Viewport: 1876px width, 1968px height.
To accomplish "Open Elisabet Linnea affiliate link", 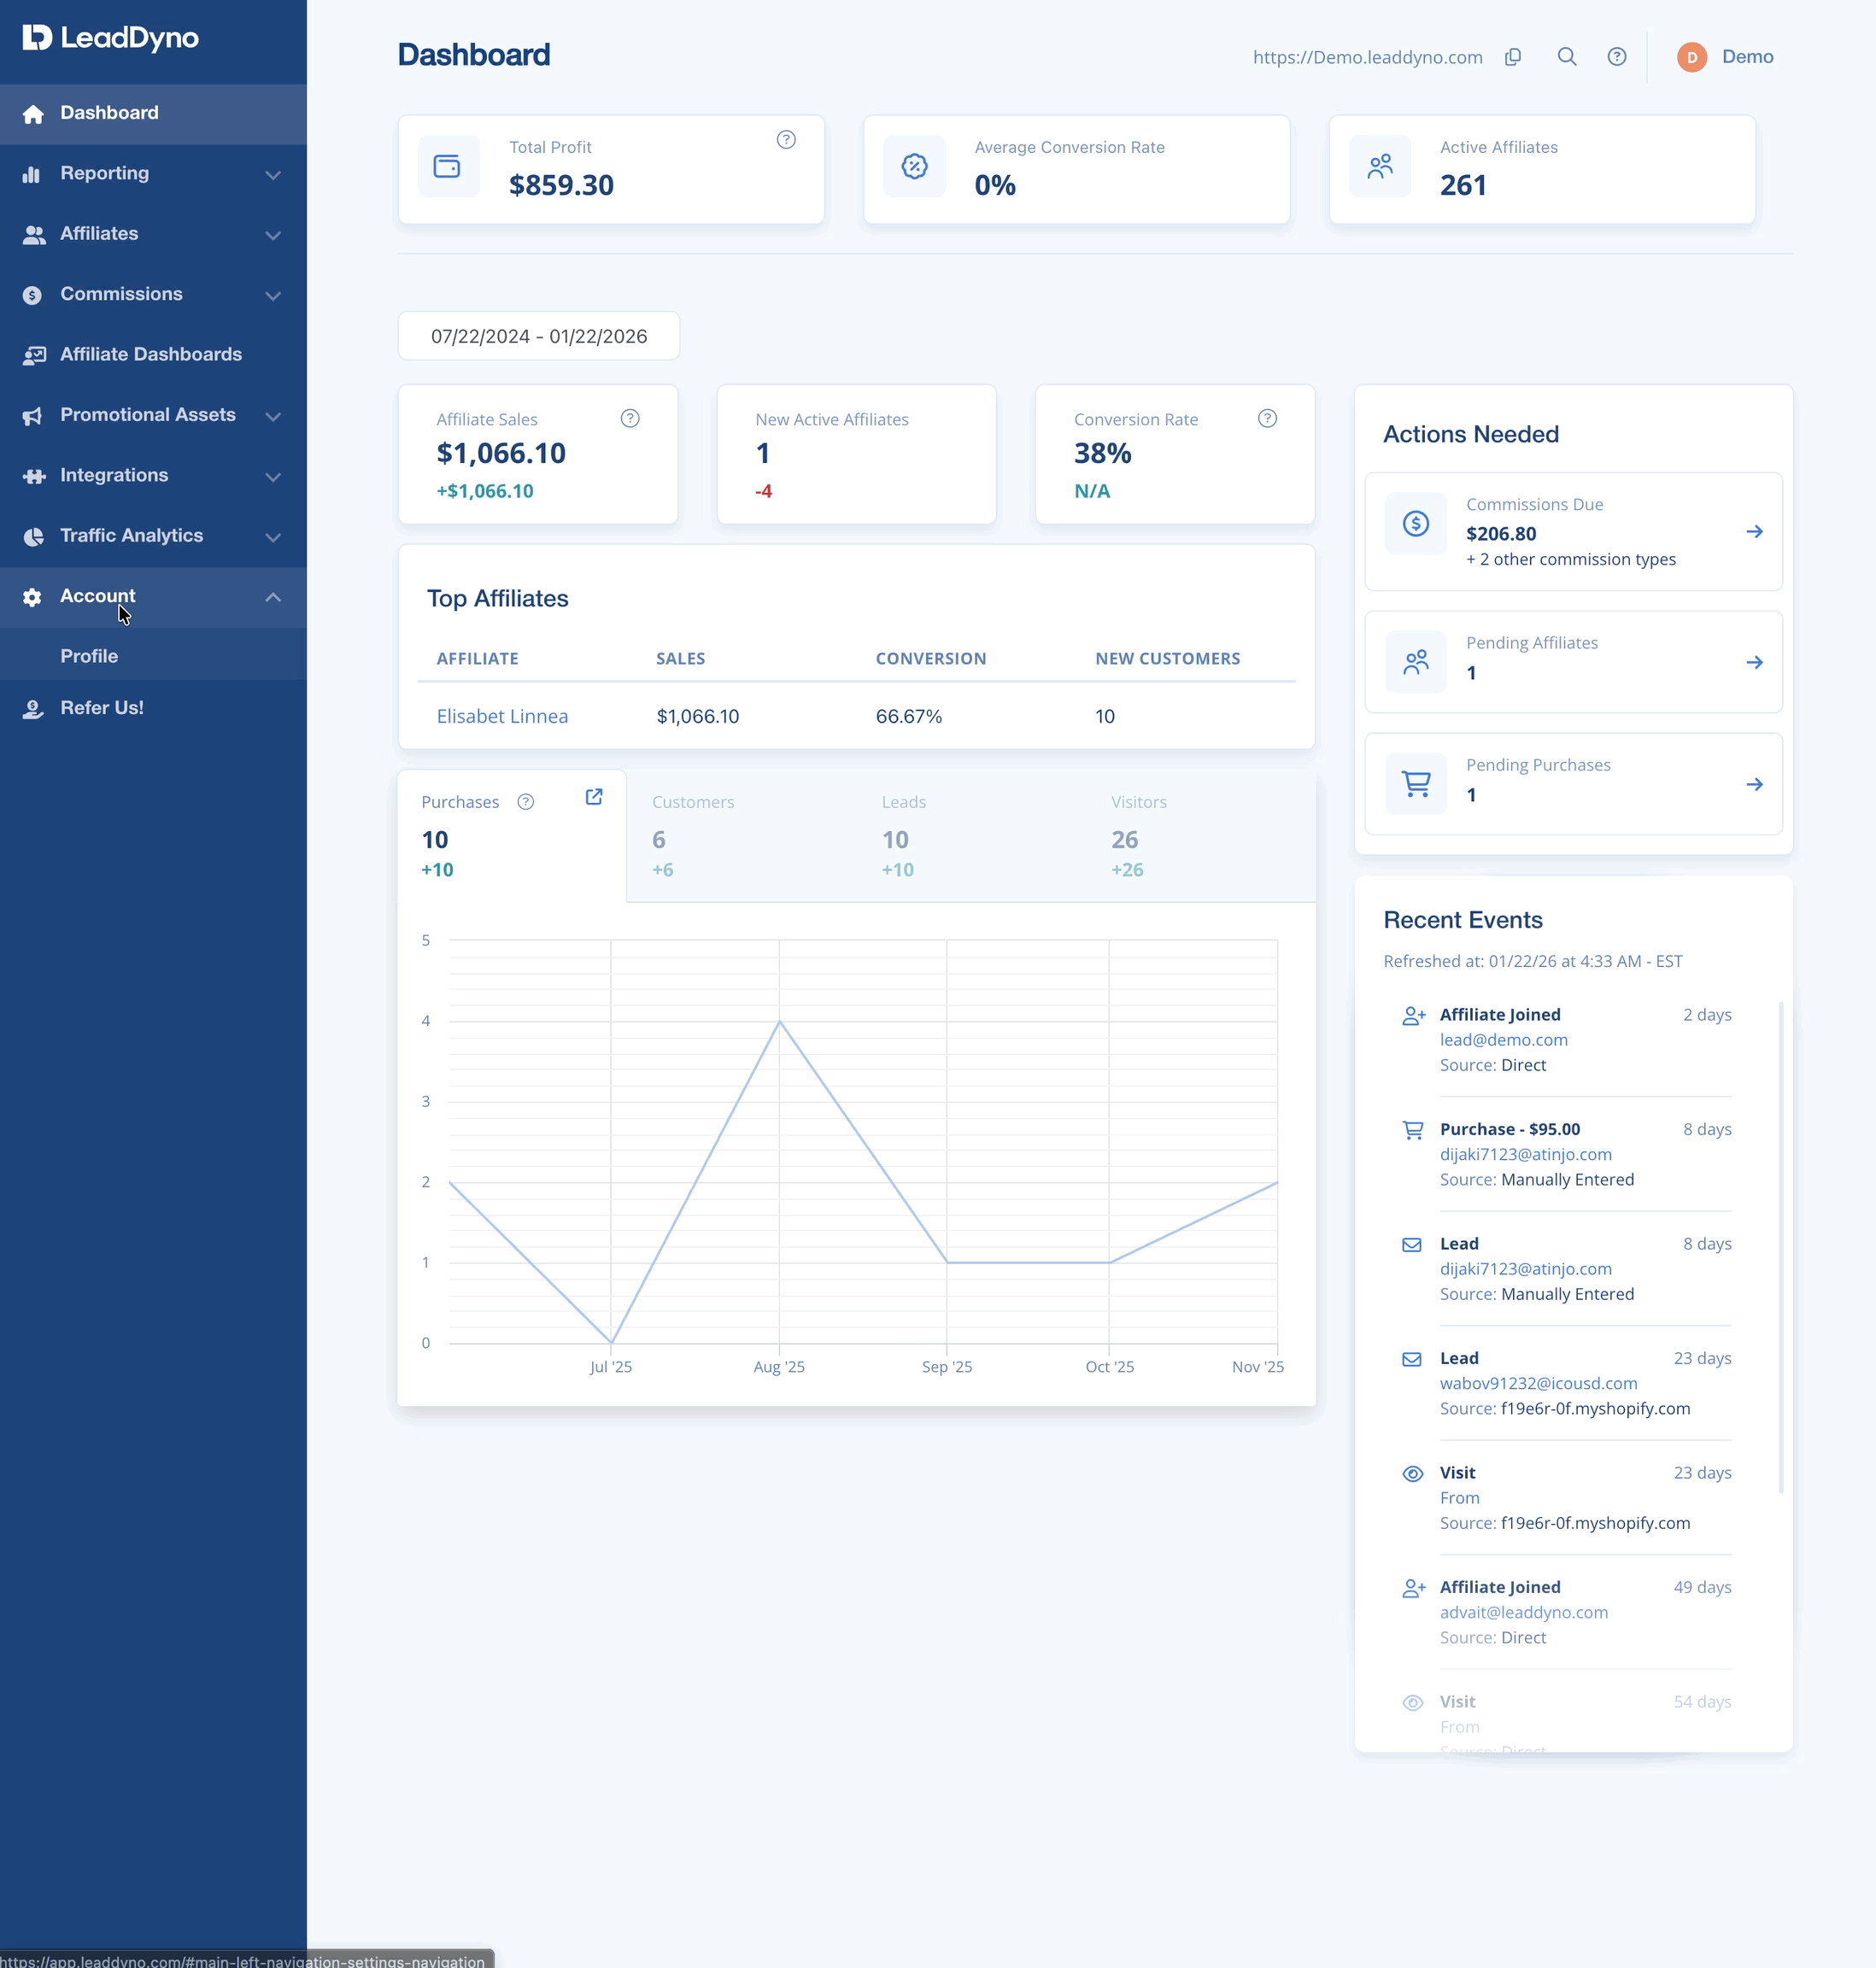I will click(502, 717).
